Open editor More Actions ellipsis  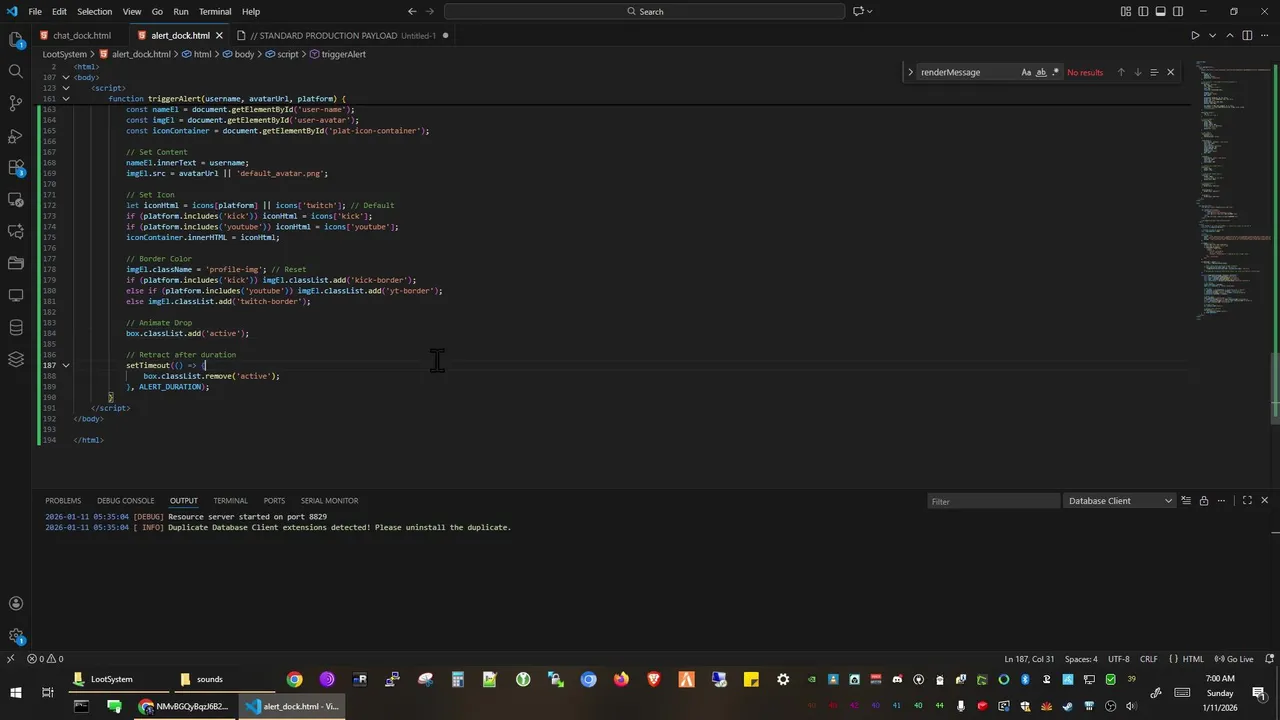[x=1264, y=35]
